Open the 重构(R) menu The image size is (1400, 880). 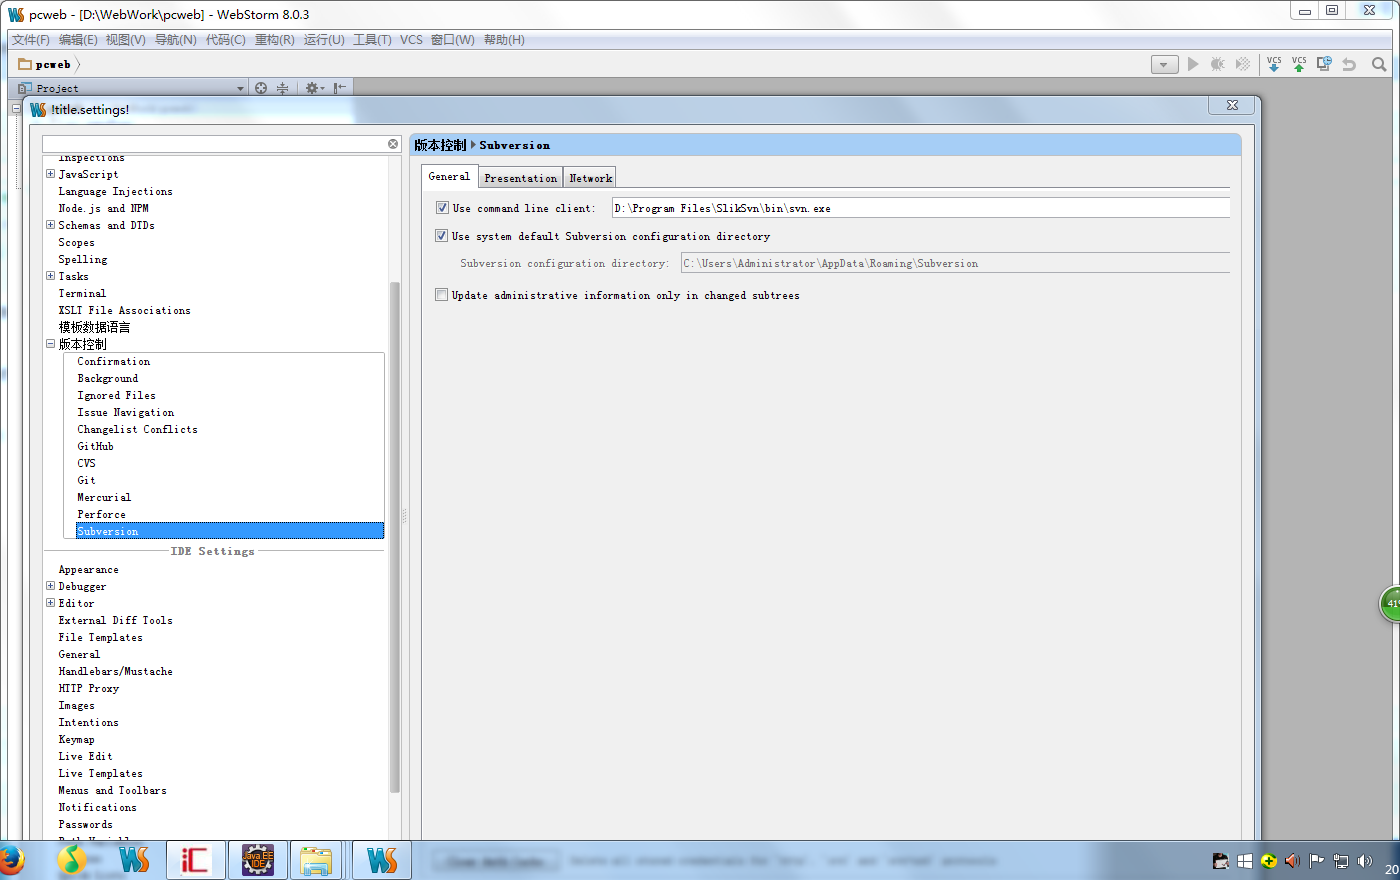tap(275, 40)
